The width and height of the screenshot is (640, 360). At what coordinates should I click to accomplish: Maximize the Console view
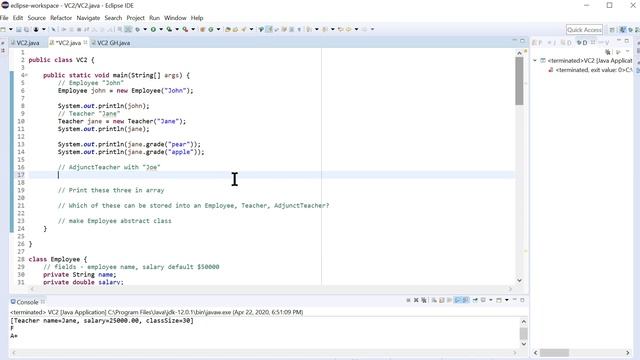[522, 300]
